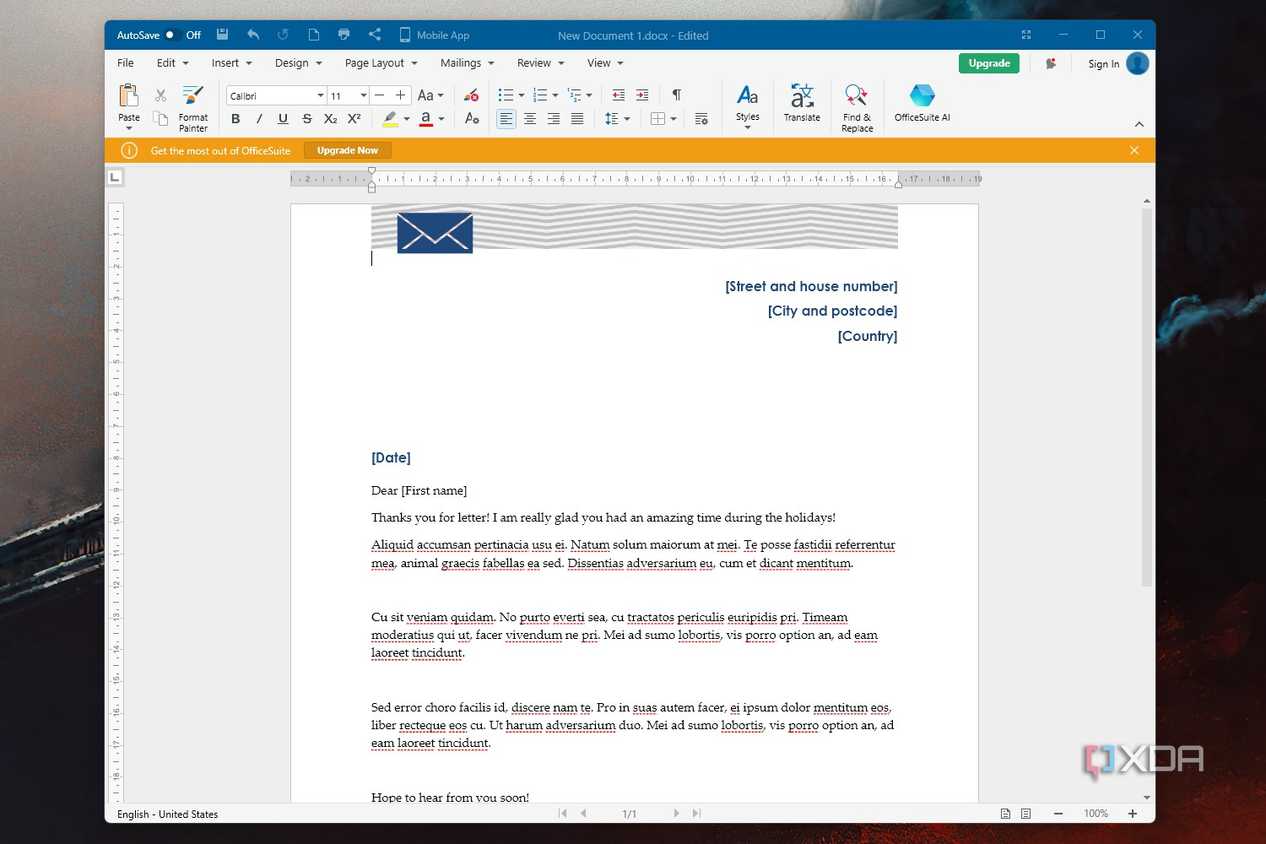This screenshot has width=1266, height=844.
Task: Decrease font size with minus button
Action: tap(379, 95)
